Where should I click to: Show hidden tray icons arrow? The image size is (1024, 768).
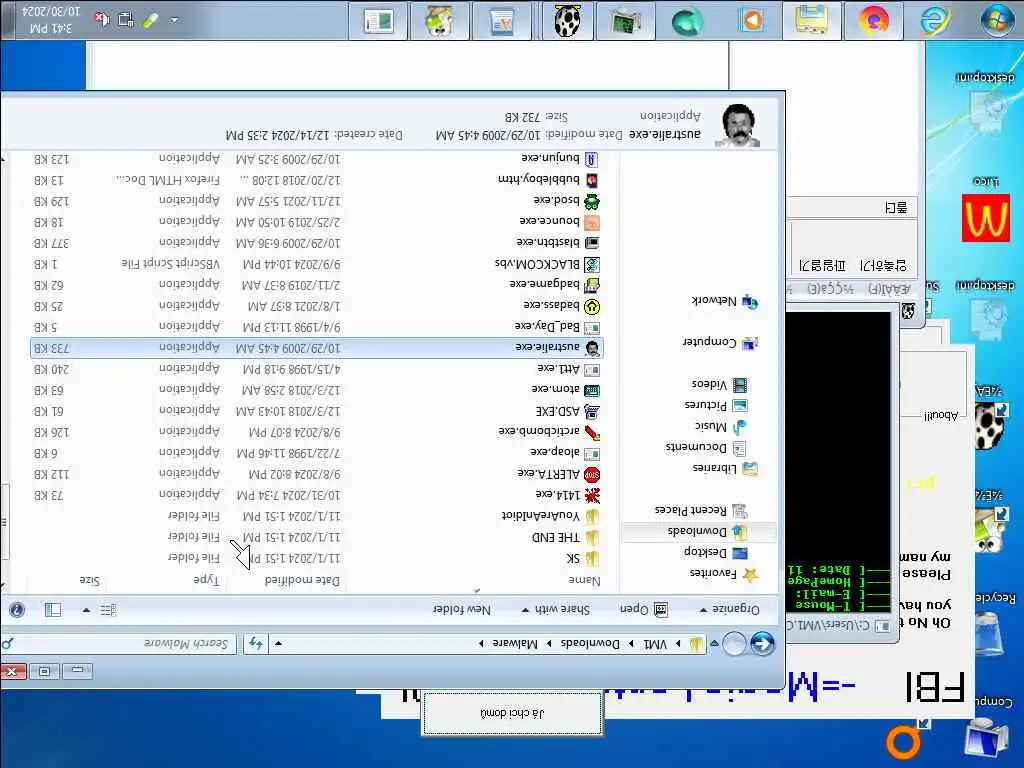point(174,20)
